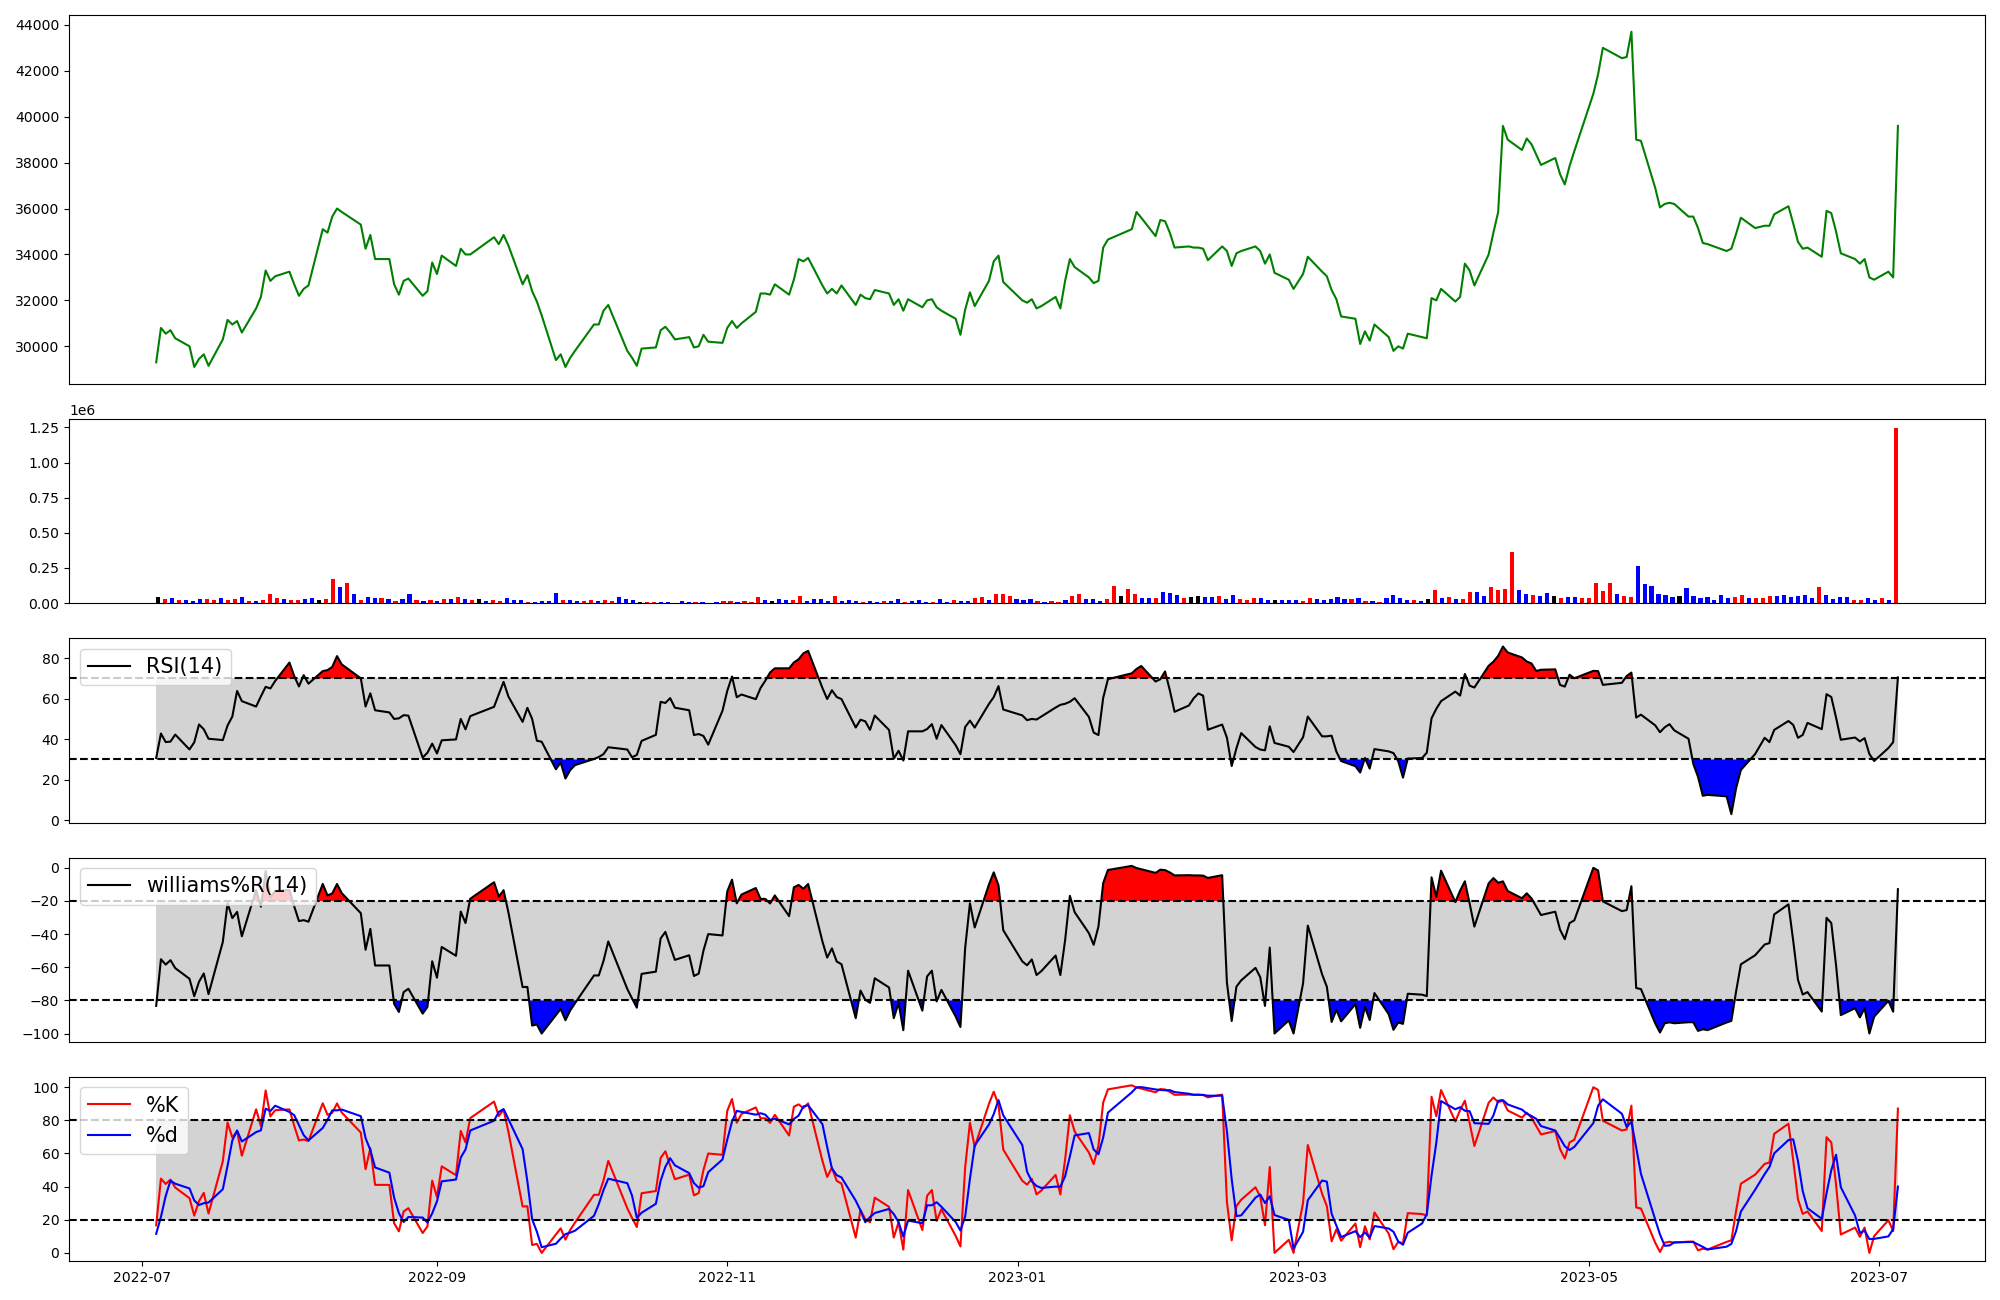
Task: Click the red %K legend line sample
Action: coord(109,1105)
